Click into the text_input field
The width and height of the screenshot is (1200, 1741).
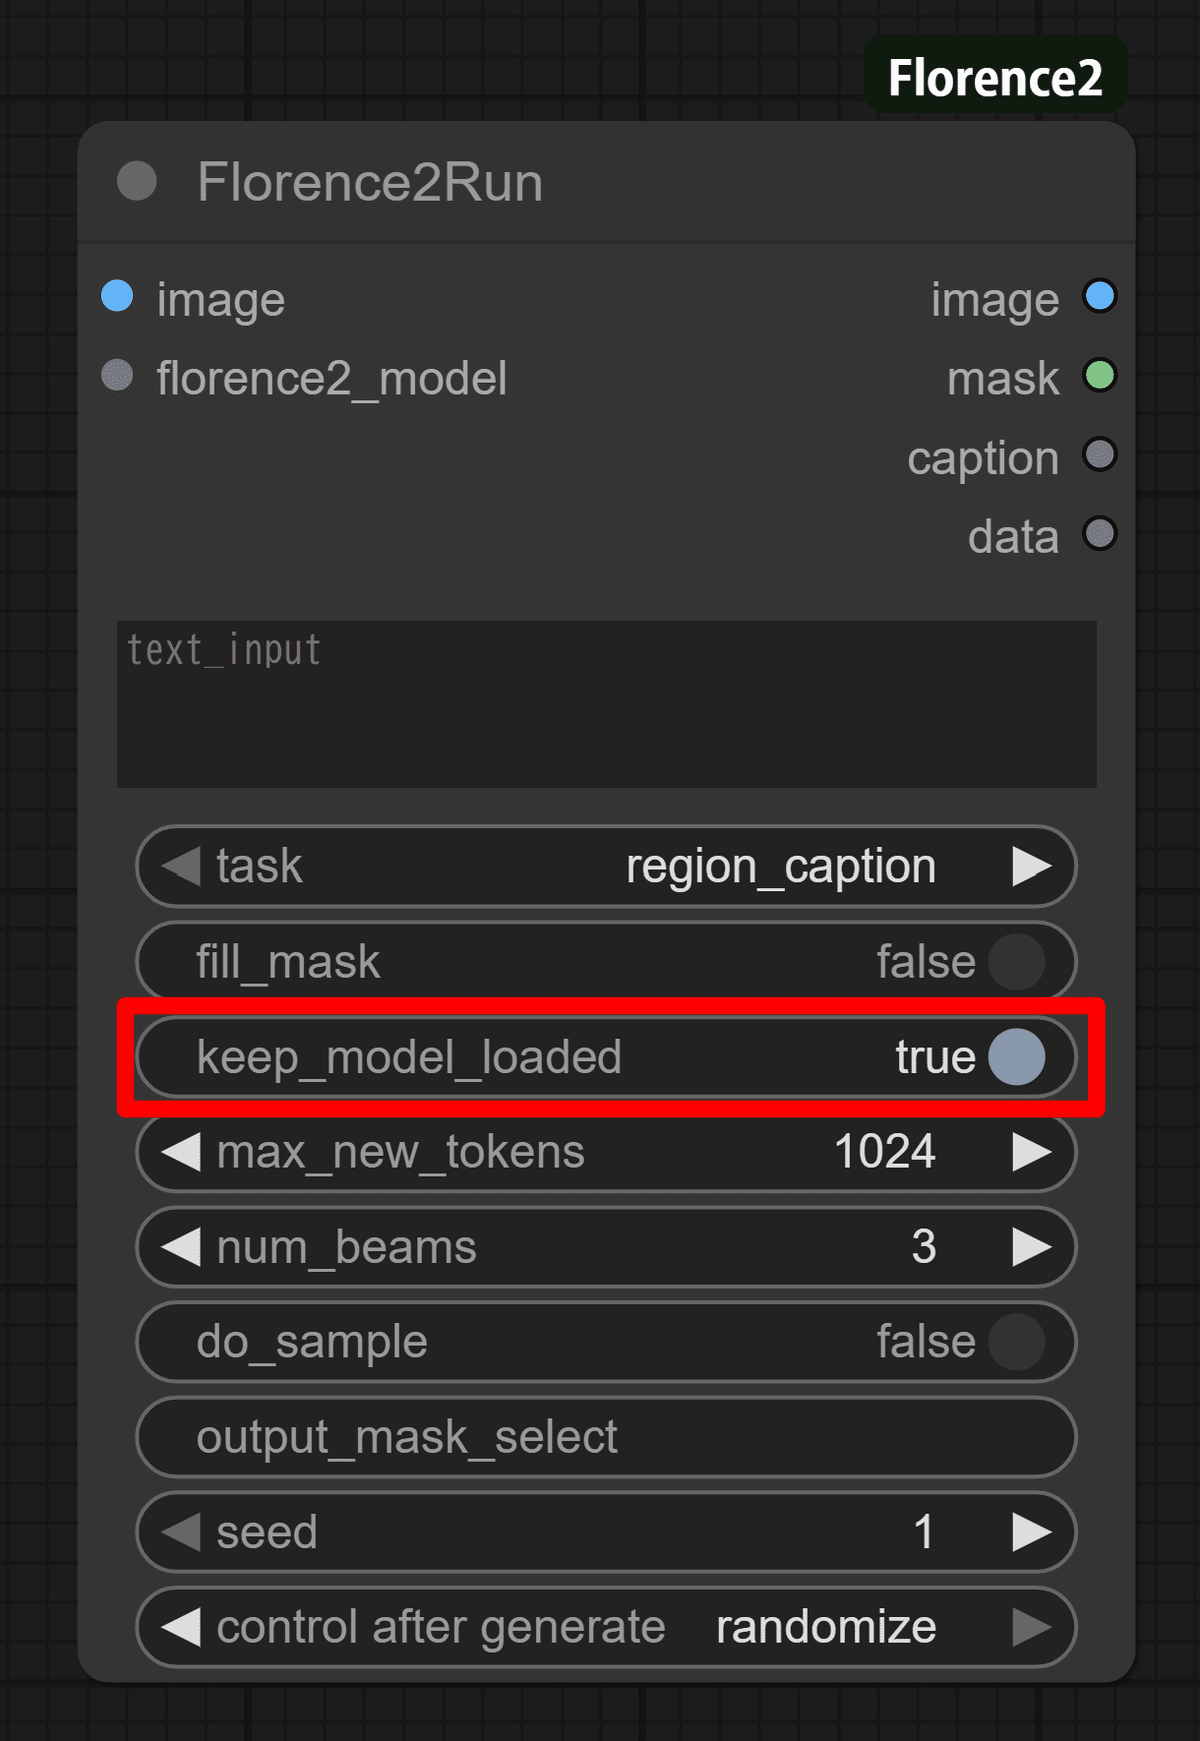pos(606,704)
